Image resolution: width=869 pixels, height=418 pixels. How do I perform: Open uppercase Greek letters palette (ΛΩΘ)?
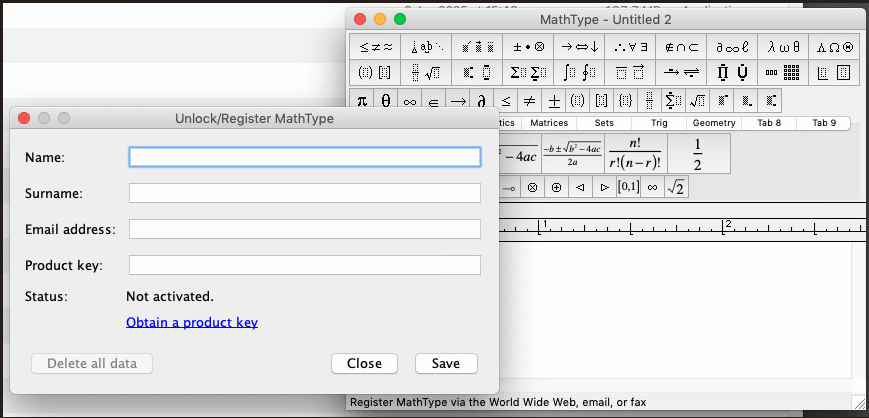click(x=834, y=47)
